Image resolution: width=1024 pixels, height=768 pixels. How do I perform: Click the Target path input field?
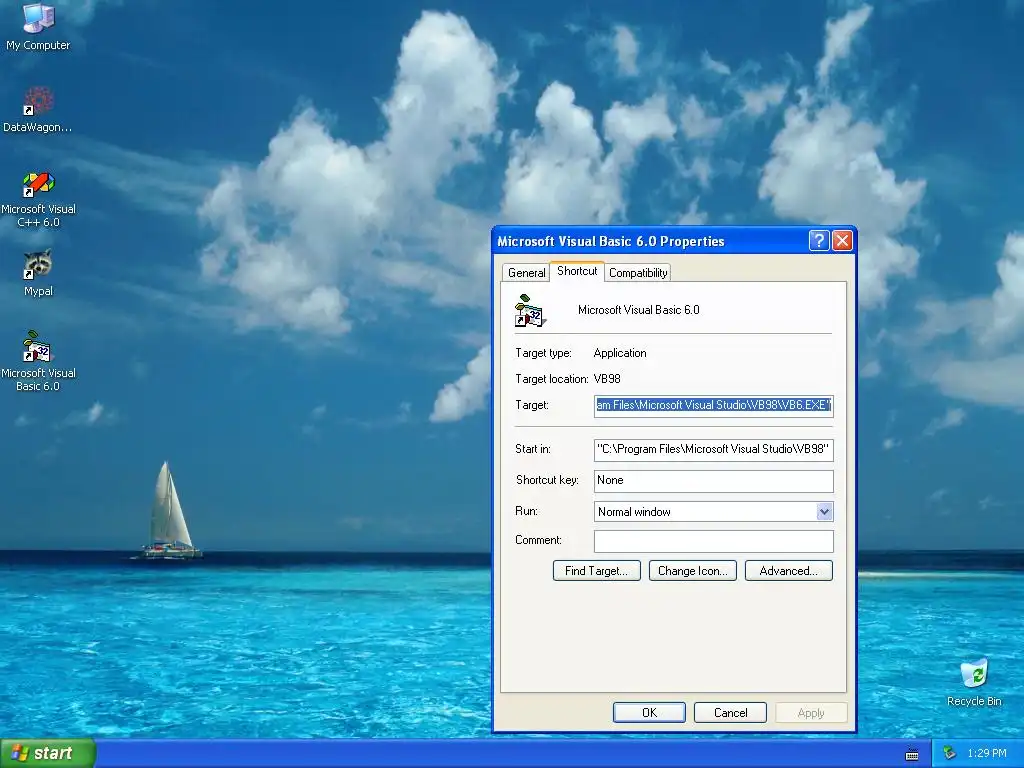point(713,406)
